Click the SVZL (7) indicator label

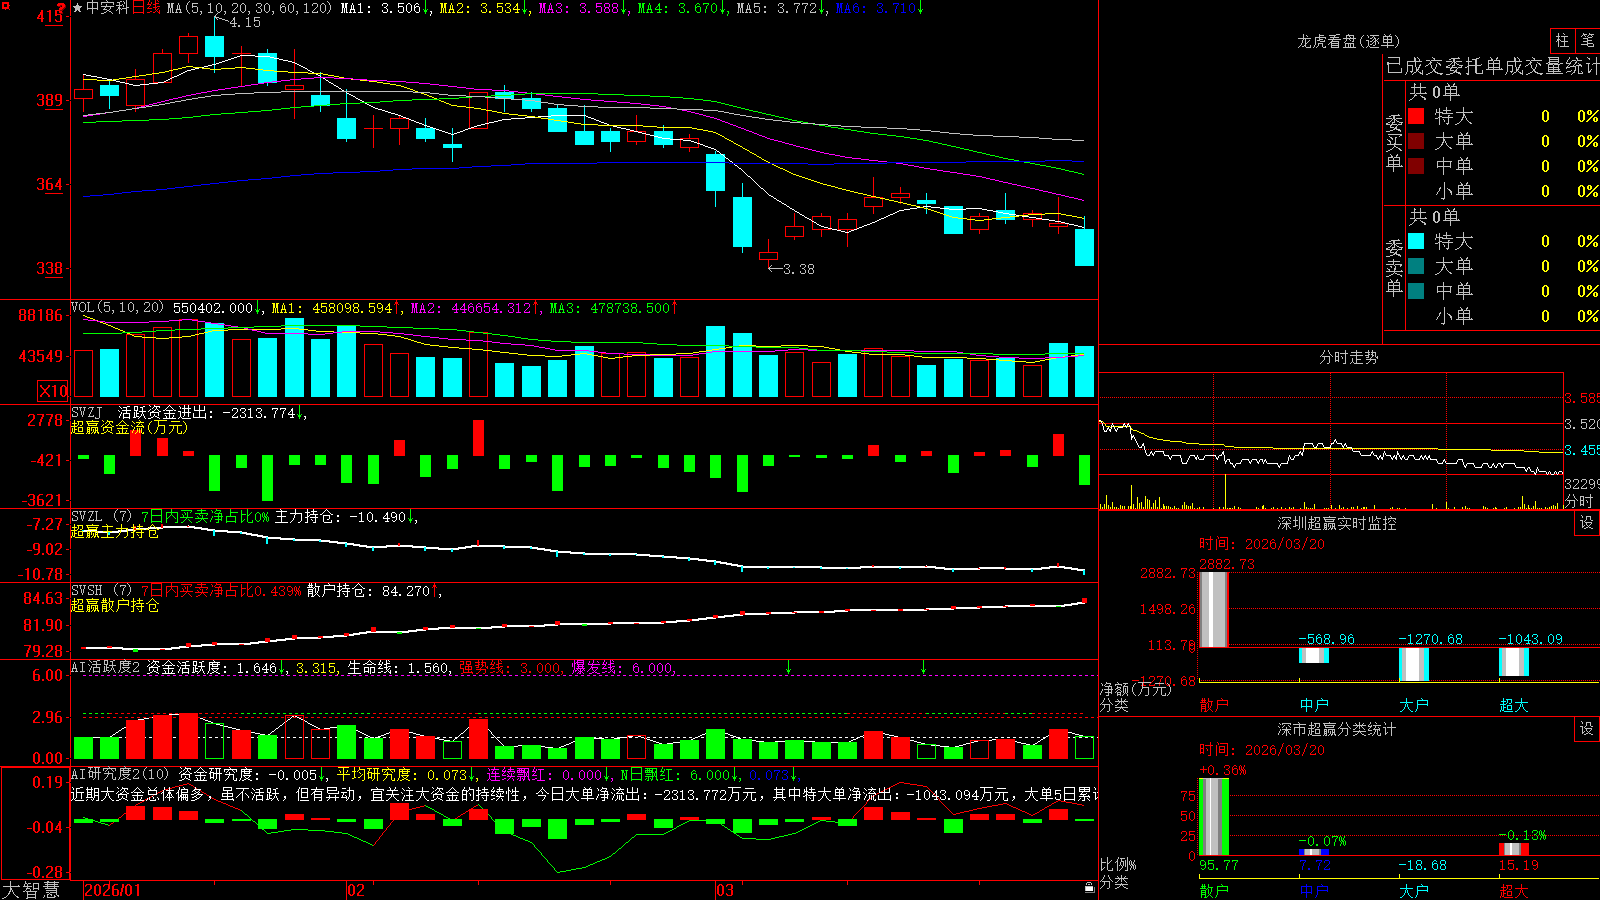pyautogui.click(x=101, y=517)
